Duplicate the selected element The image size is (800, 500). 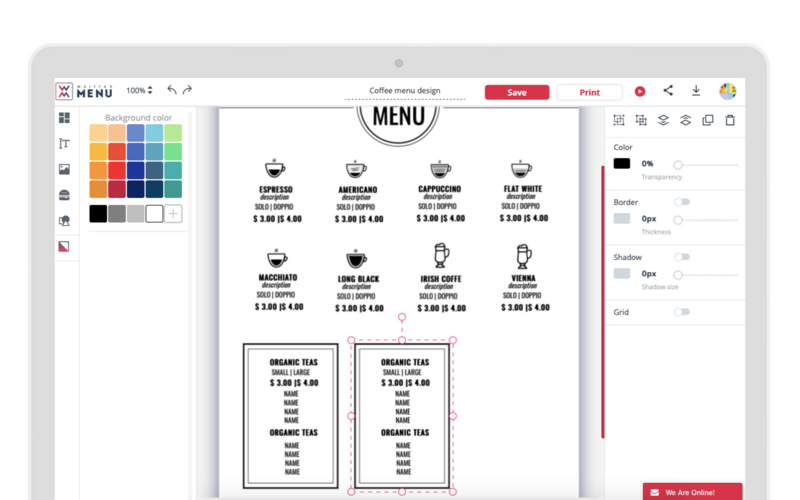click(x=708, y=120)
